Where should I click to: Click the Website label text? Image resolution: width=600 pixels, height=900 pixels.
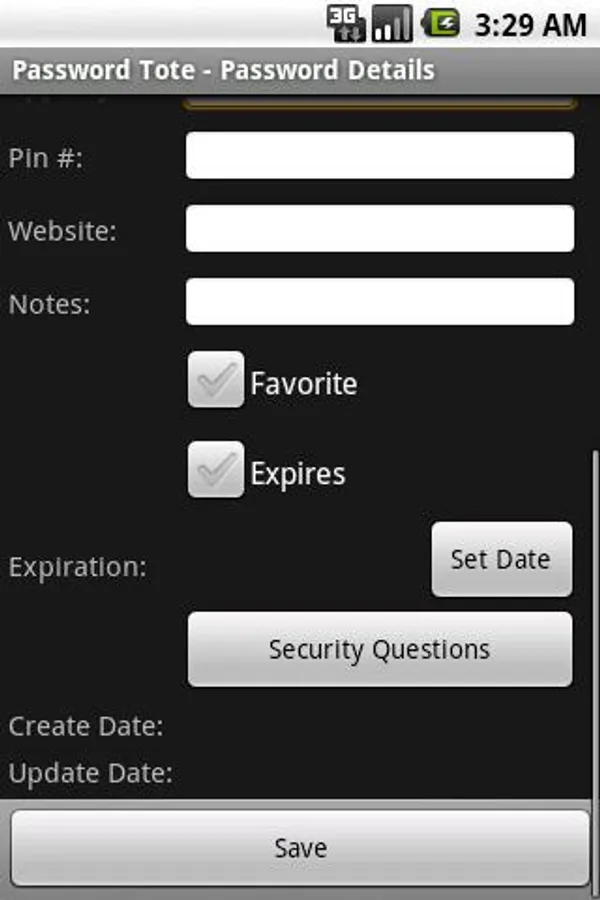tap(63, 231)
